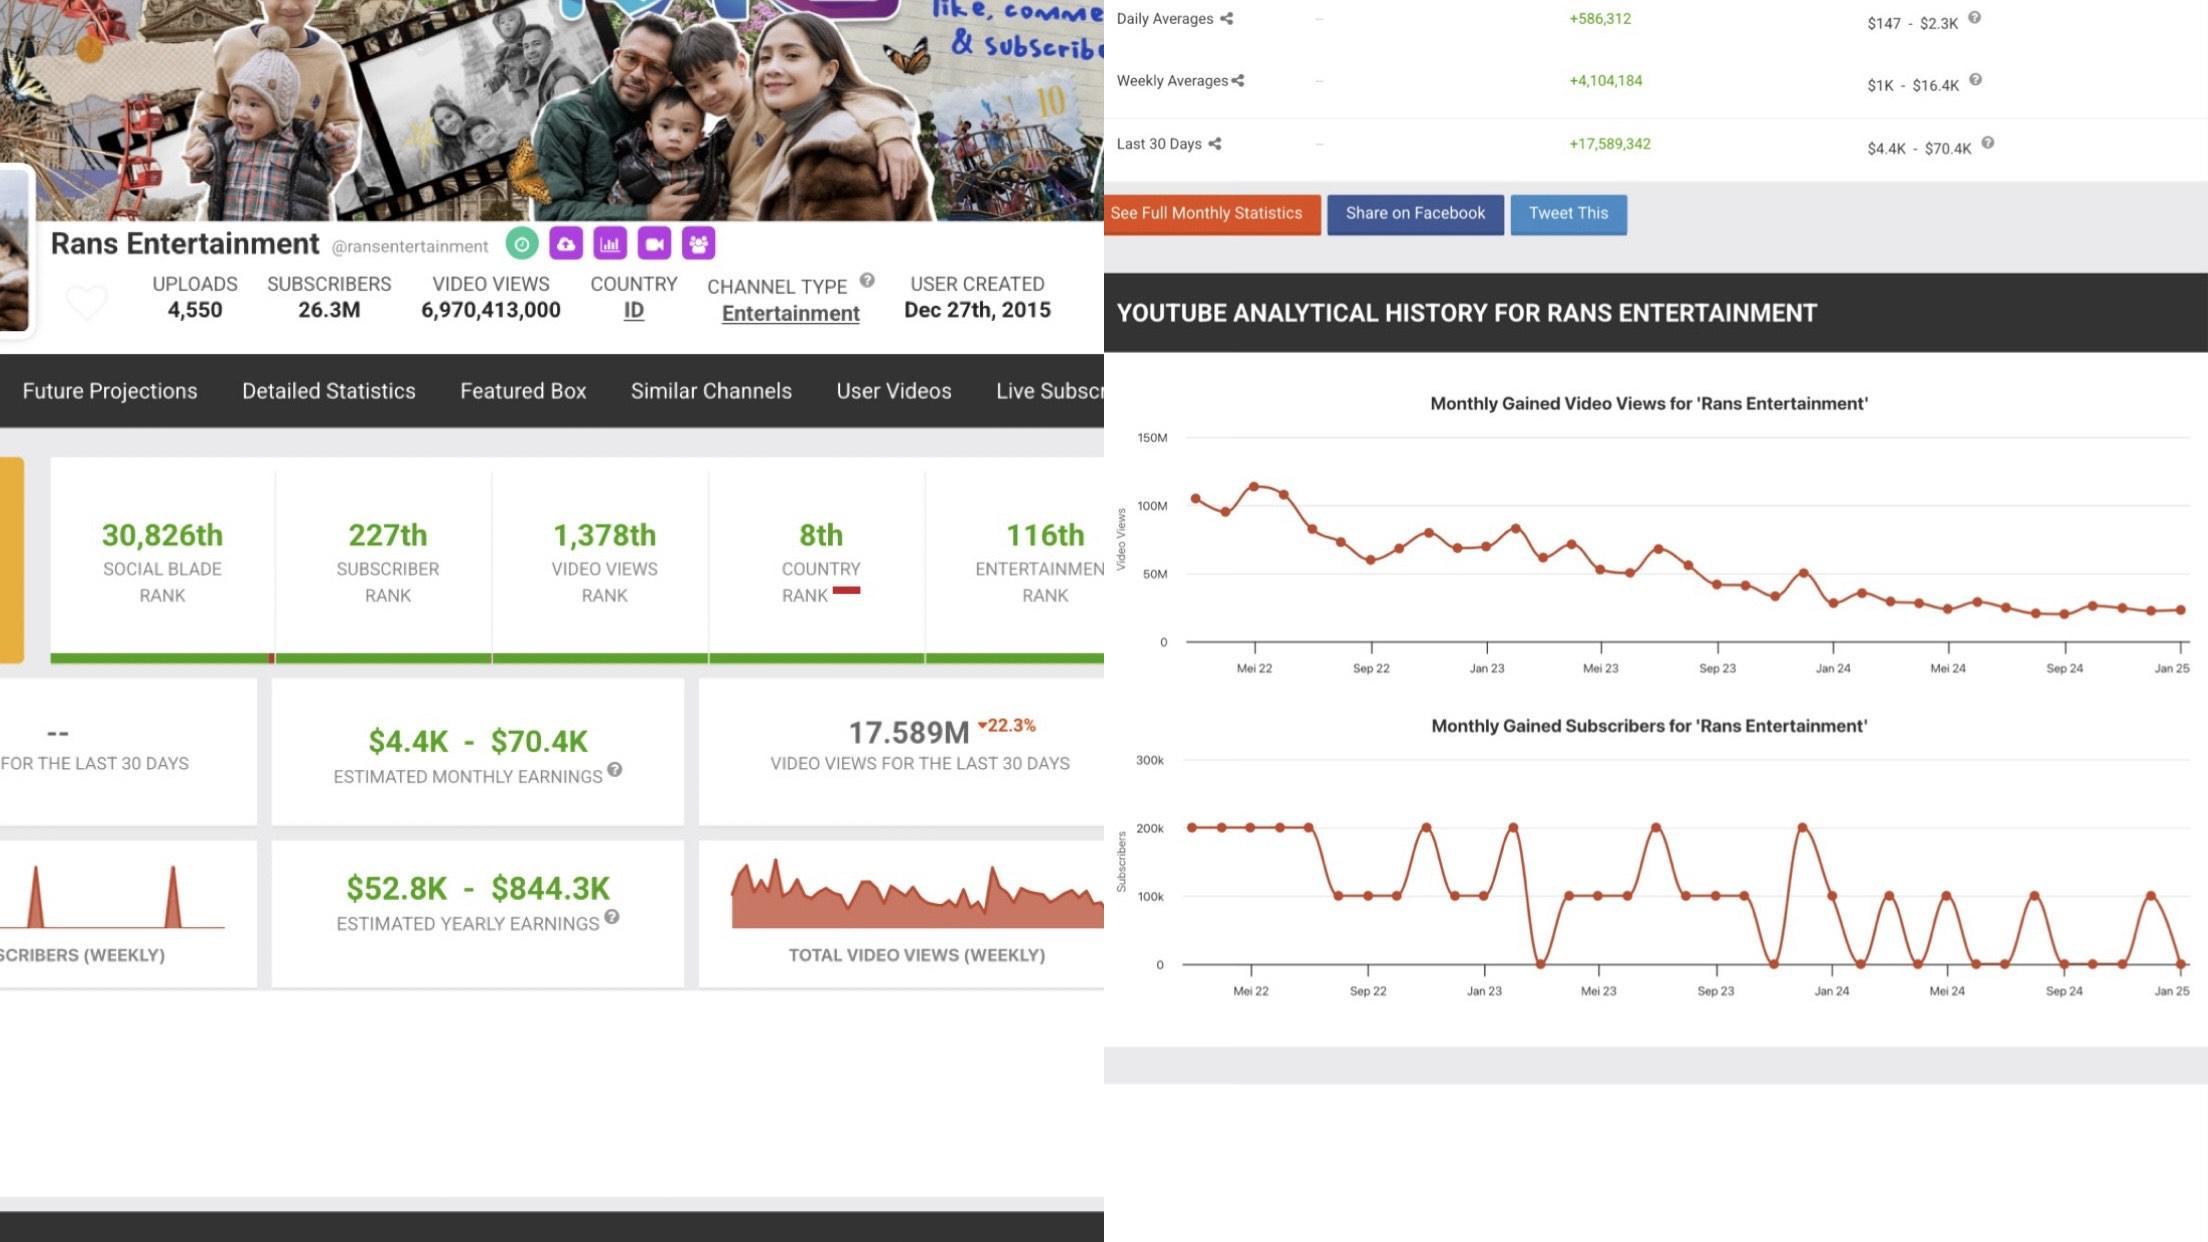Viewport: 2208px width, 1242px height.
Task: Click the purple cloud upload icon
Action: point(566,243)
